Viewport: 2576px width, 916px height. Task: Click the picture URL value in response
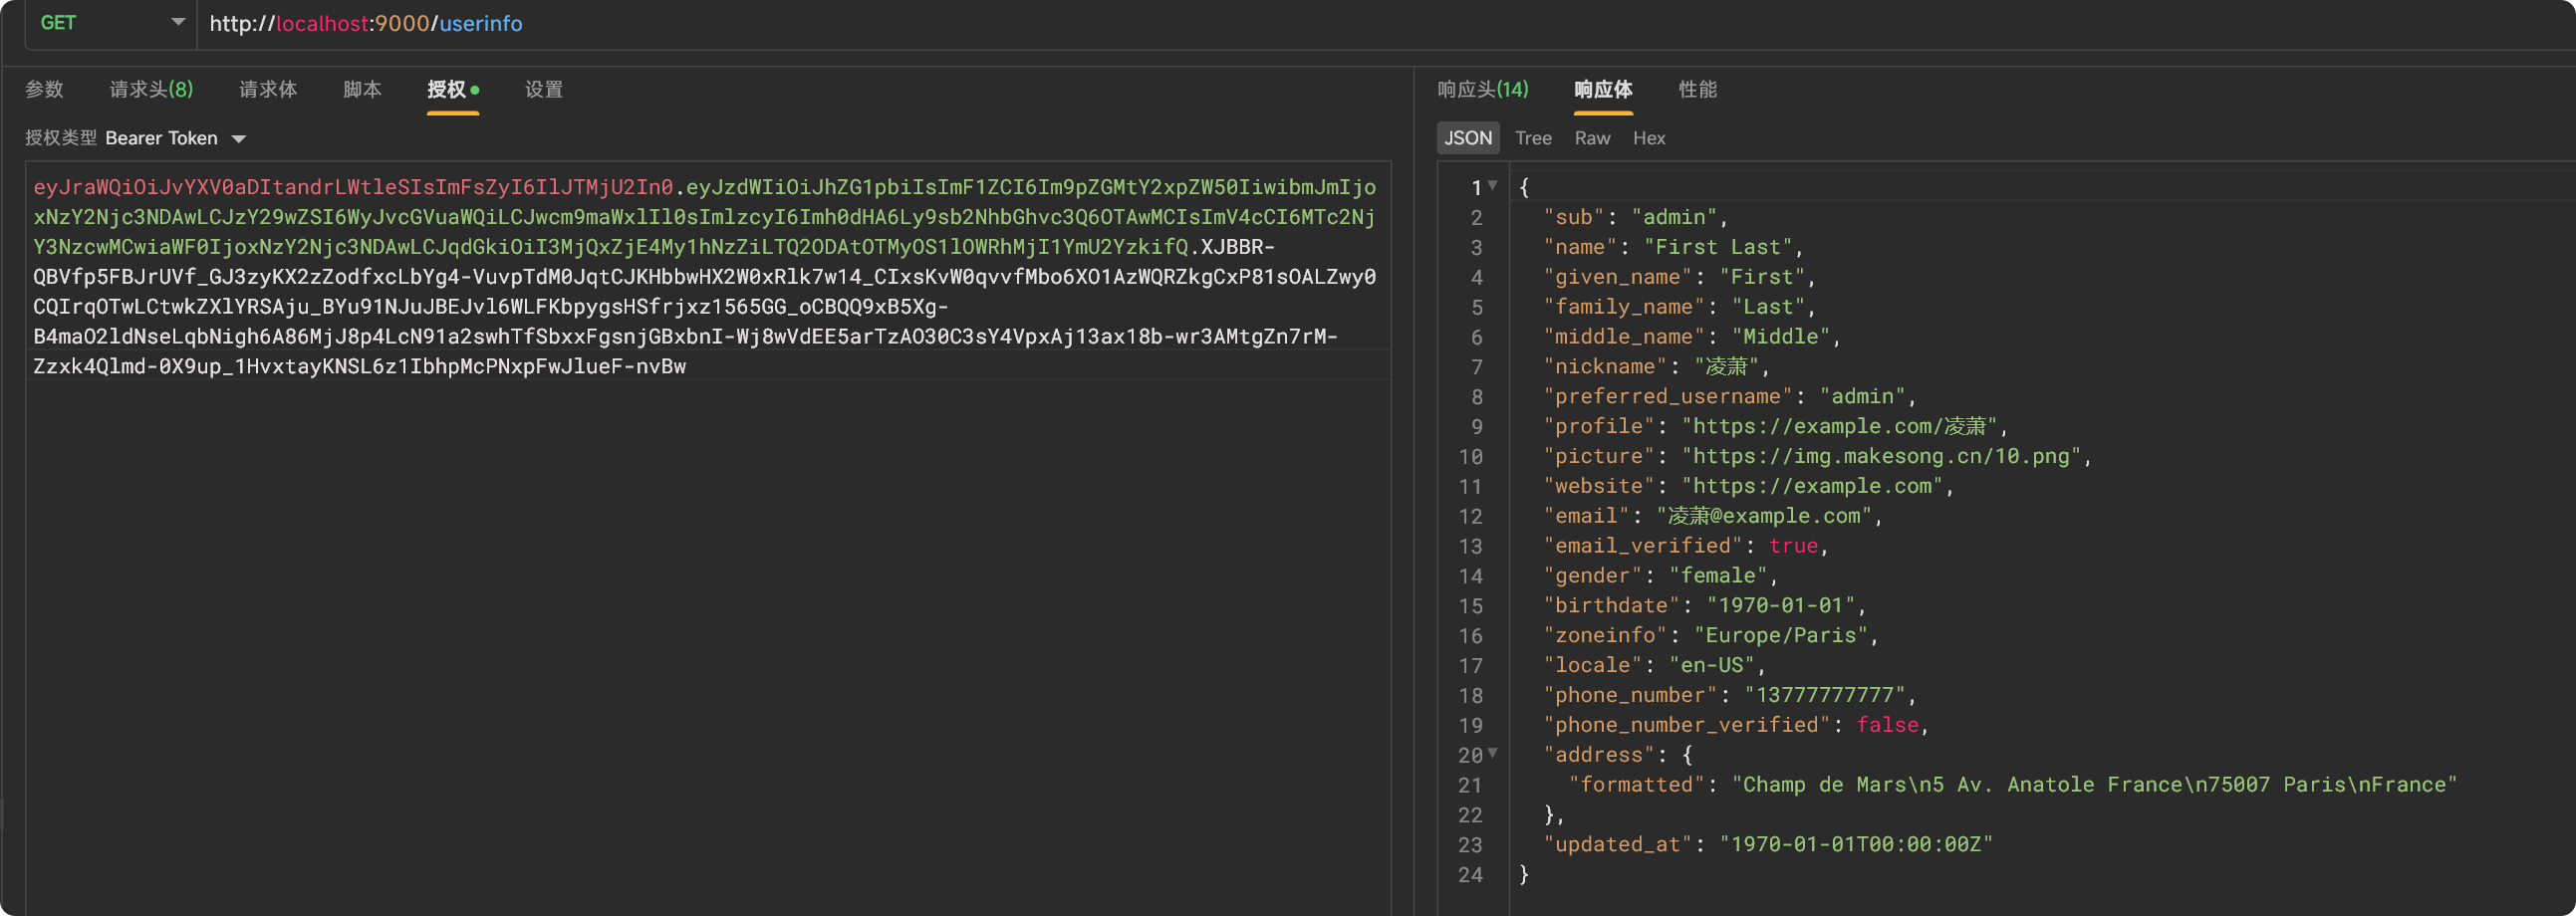point(1880,457)
